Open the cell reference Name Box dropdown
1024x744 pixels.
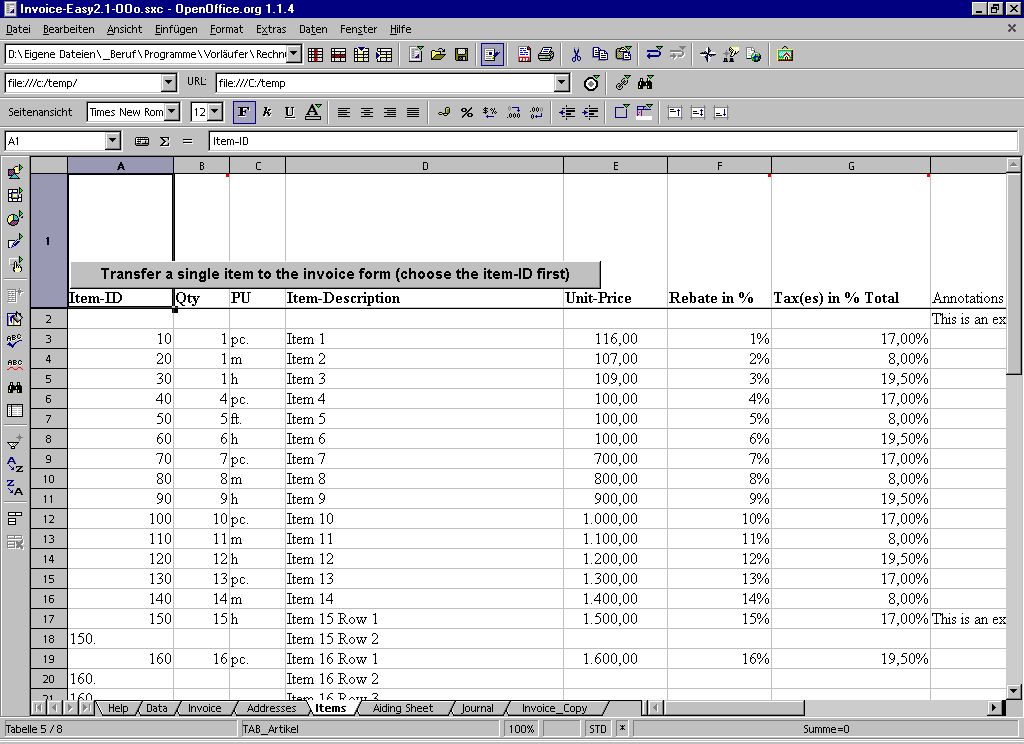tap(112, 142)
